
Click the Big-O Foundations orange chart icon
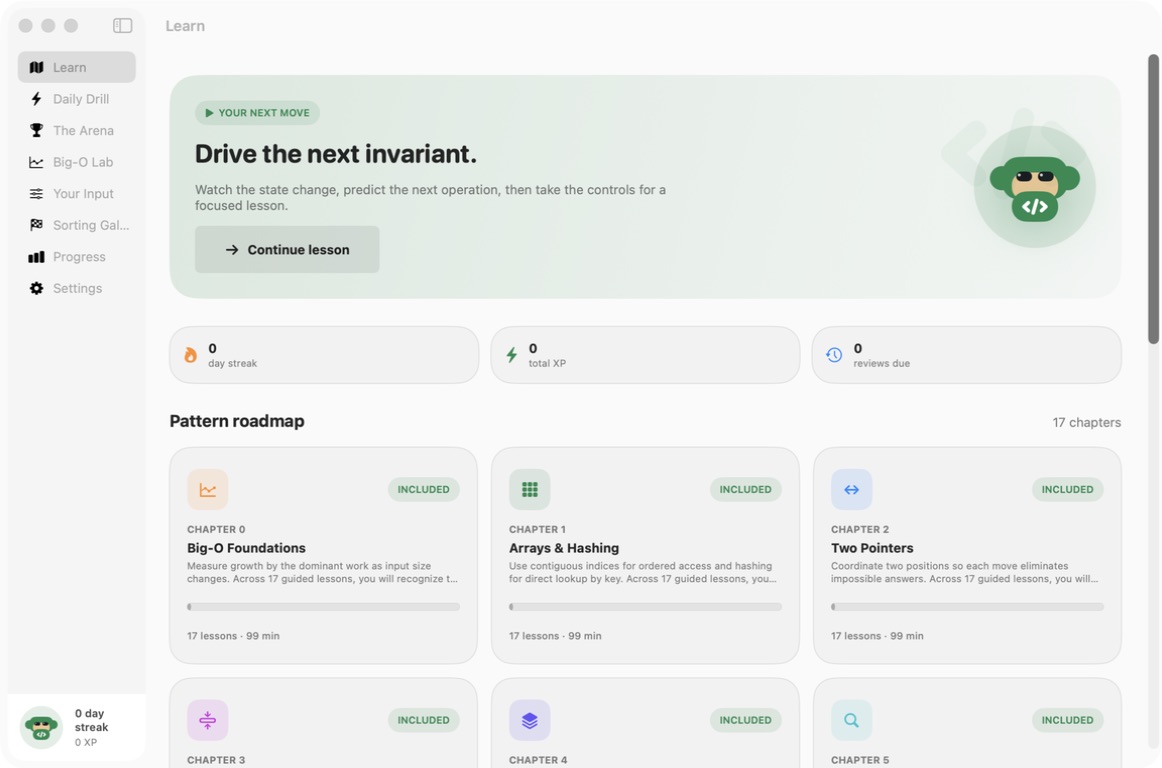pos(208,489)
